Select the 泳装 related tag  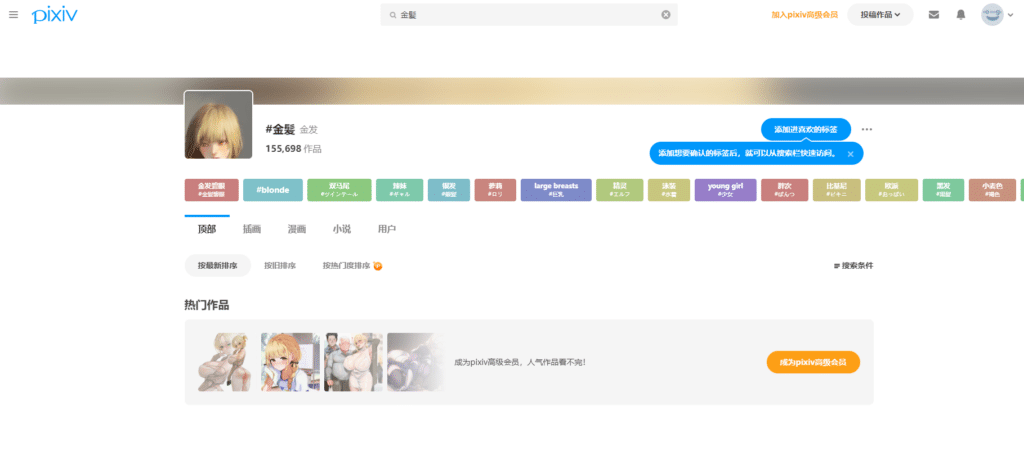[669, 190]
